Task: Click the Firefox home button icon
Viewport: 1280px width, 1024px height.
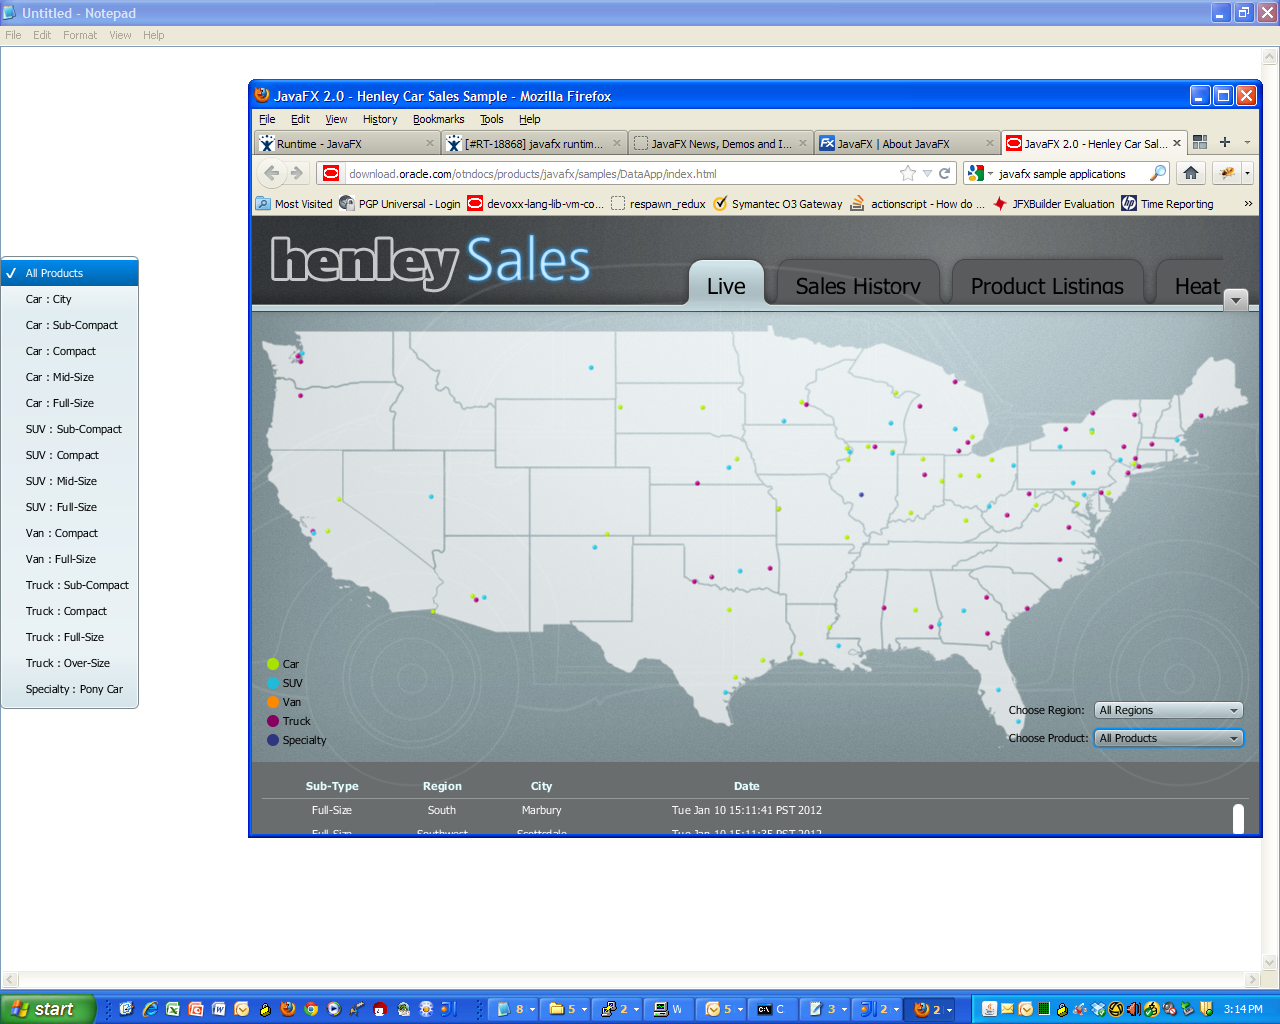Action: [1190, 173]
